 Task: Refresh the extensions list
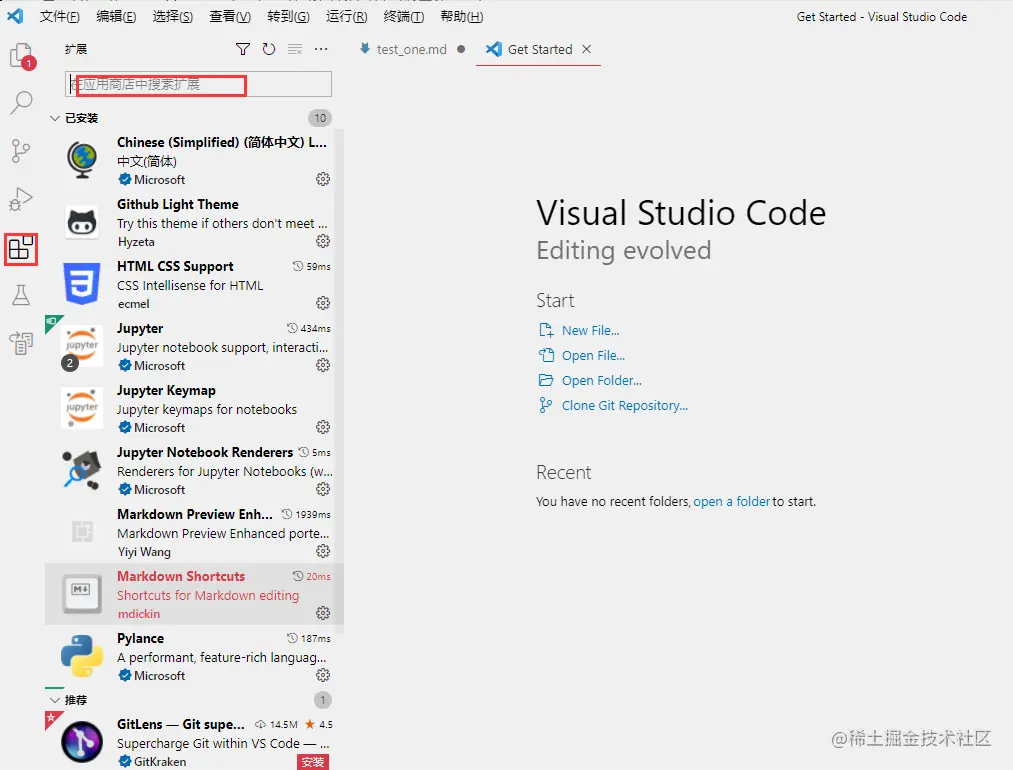(x=269, y=49)
